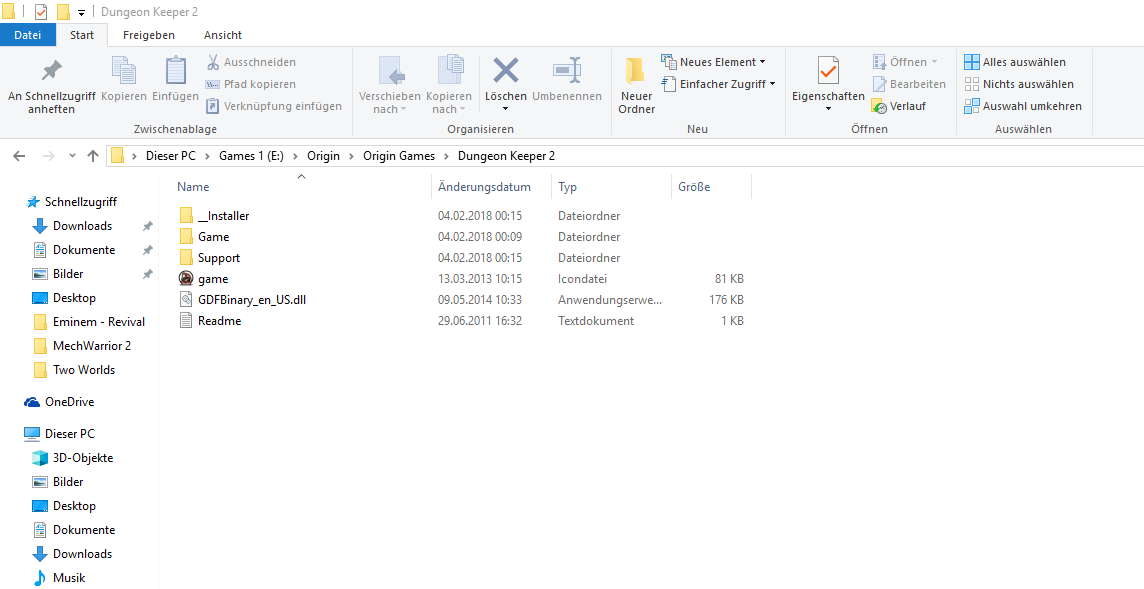Click Verknüpfung einfügen
Screen dimensions: 1144x589
point(274,106)
